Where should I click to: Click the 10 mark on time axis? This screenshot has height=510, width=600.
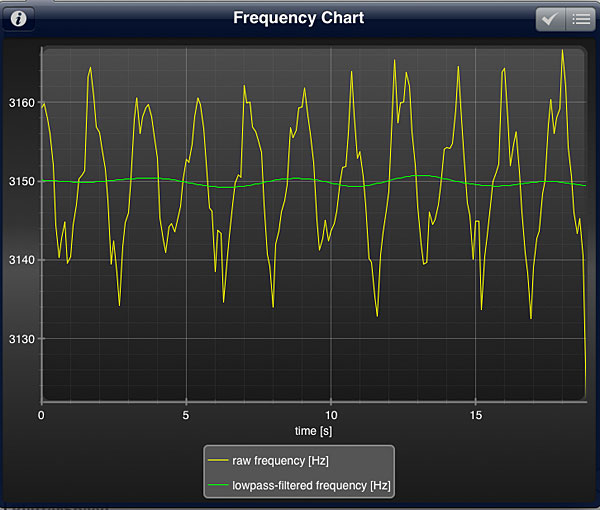point(331,414)
